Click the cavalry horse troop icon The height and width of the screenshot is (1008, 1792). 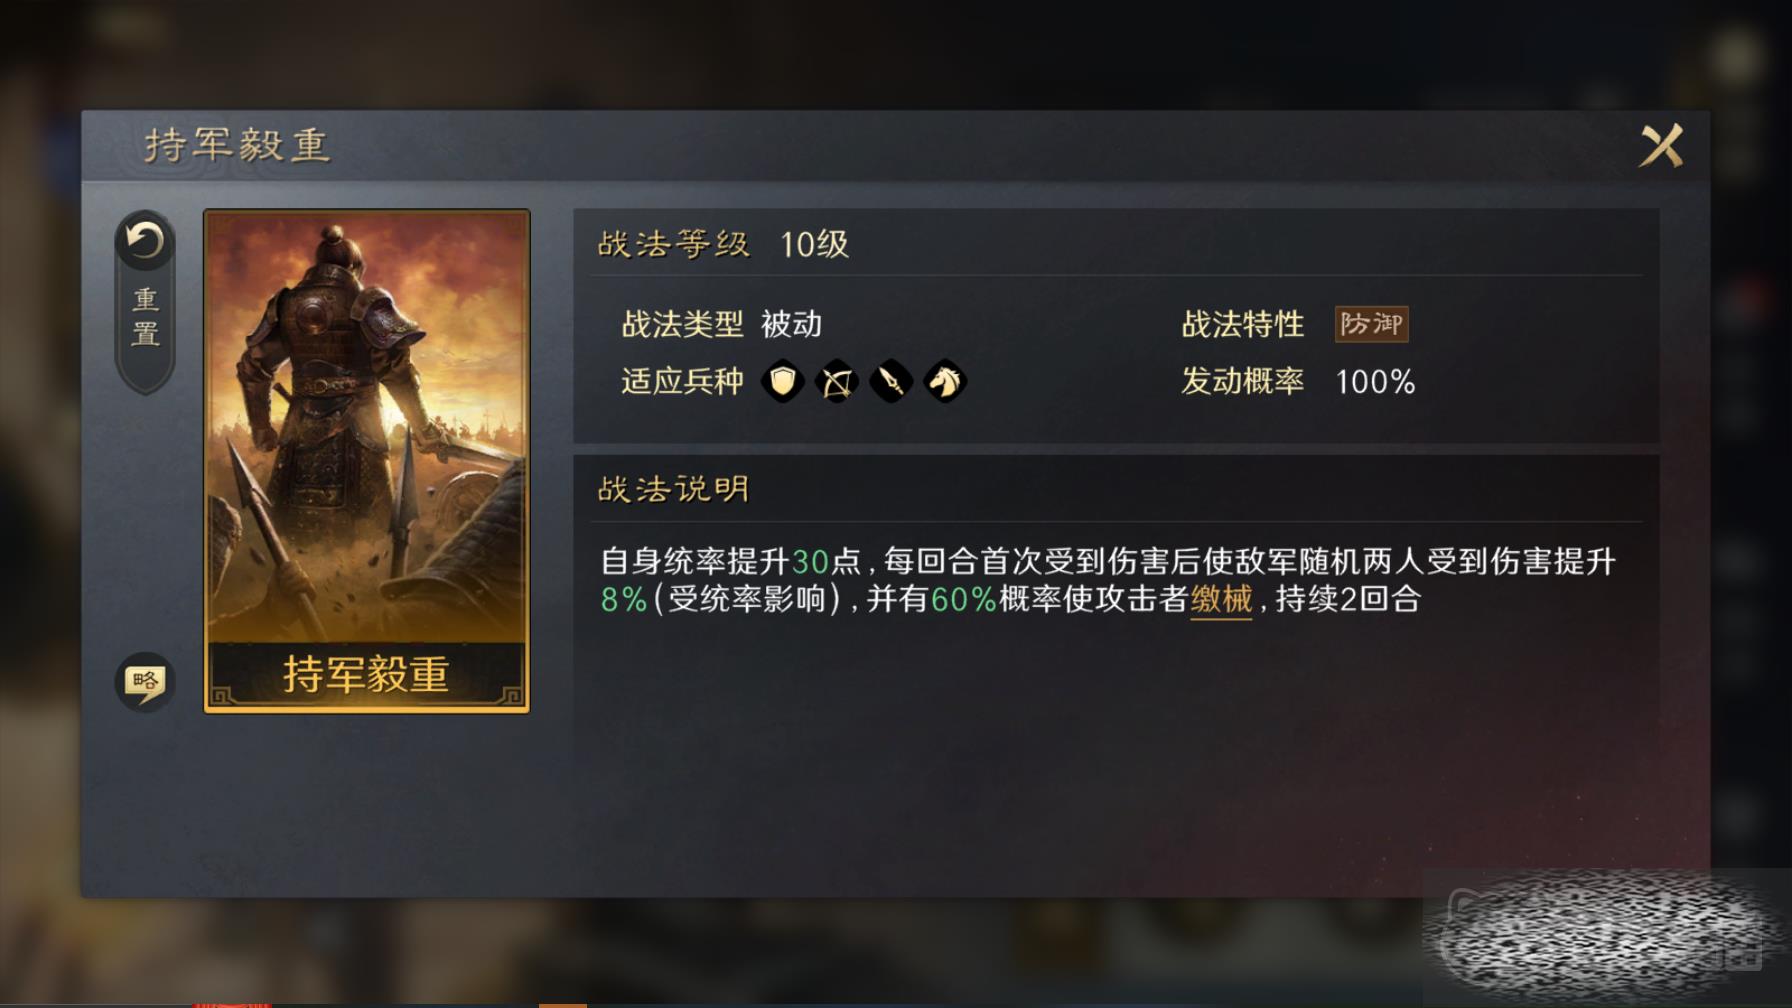coord(945,381)
